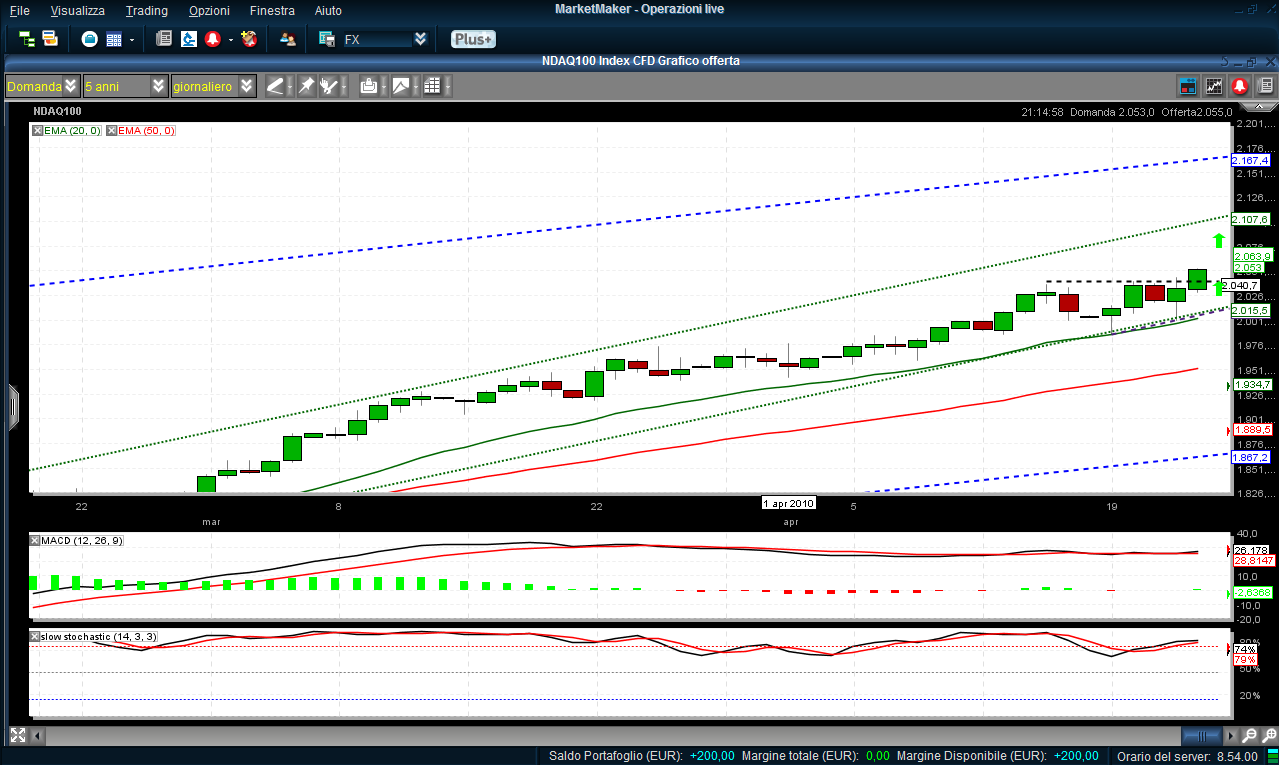1279x765 pixels.
Task: Click the tree structure icon in top toolbar
Action: [27, 40]
